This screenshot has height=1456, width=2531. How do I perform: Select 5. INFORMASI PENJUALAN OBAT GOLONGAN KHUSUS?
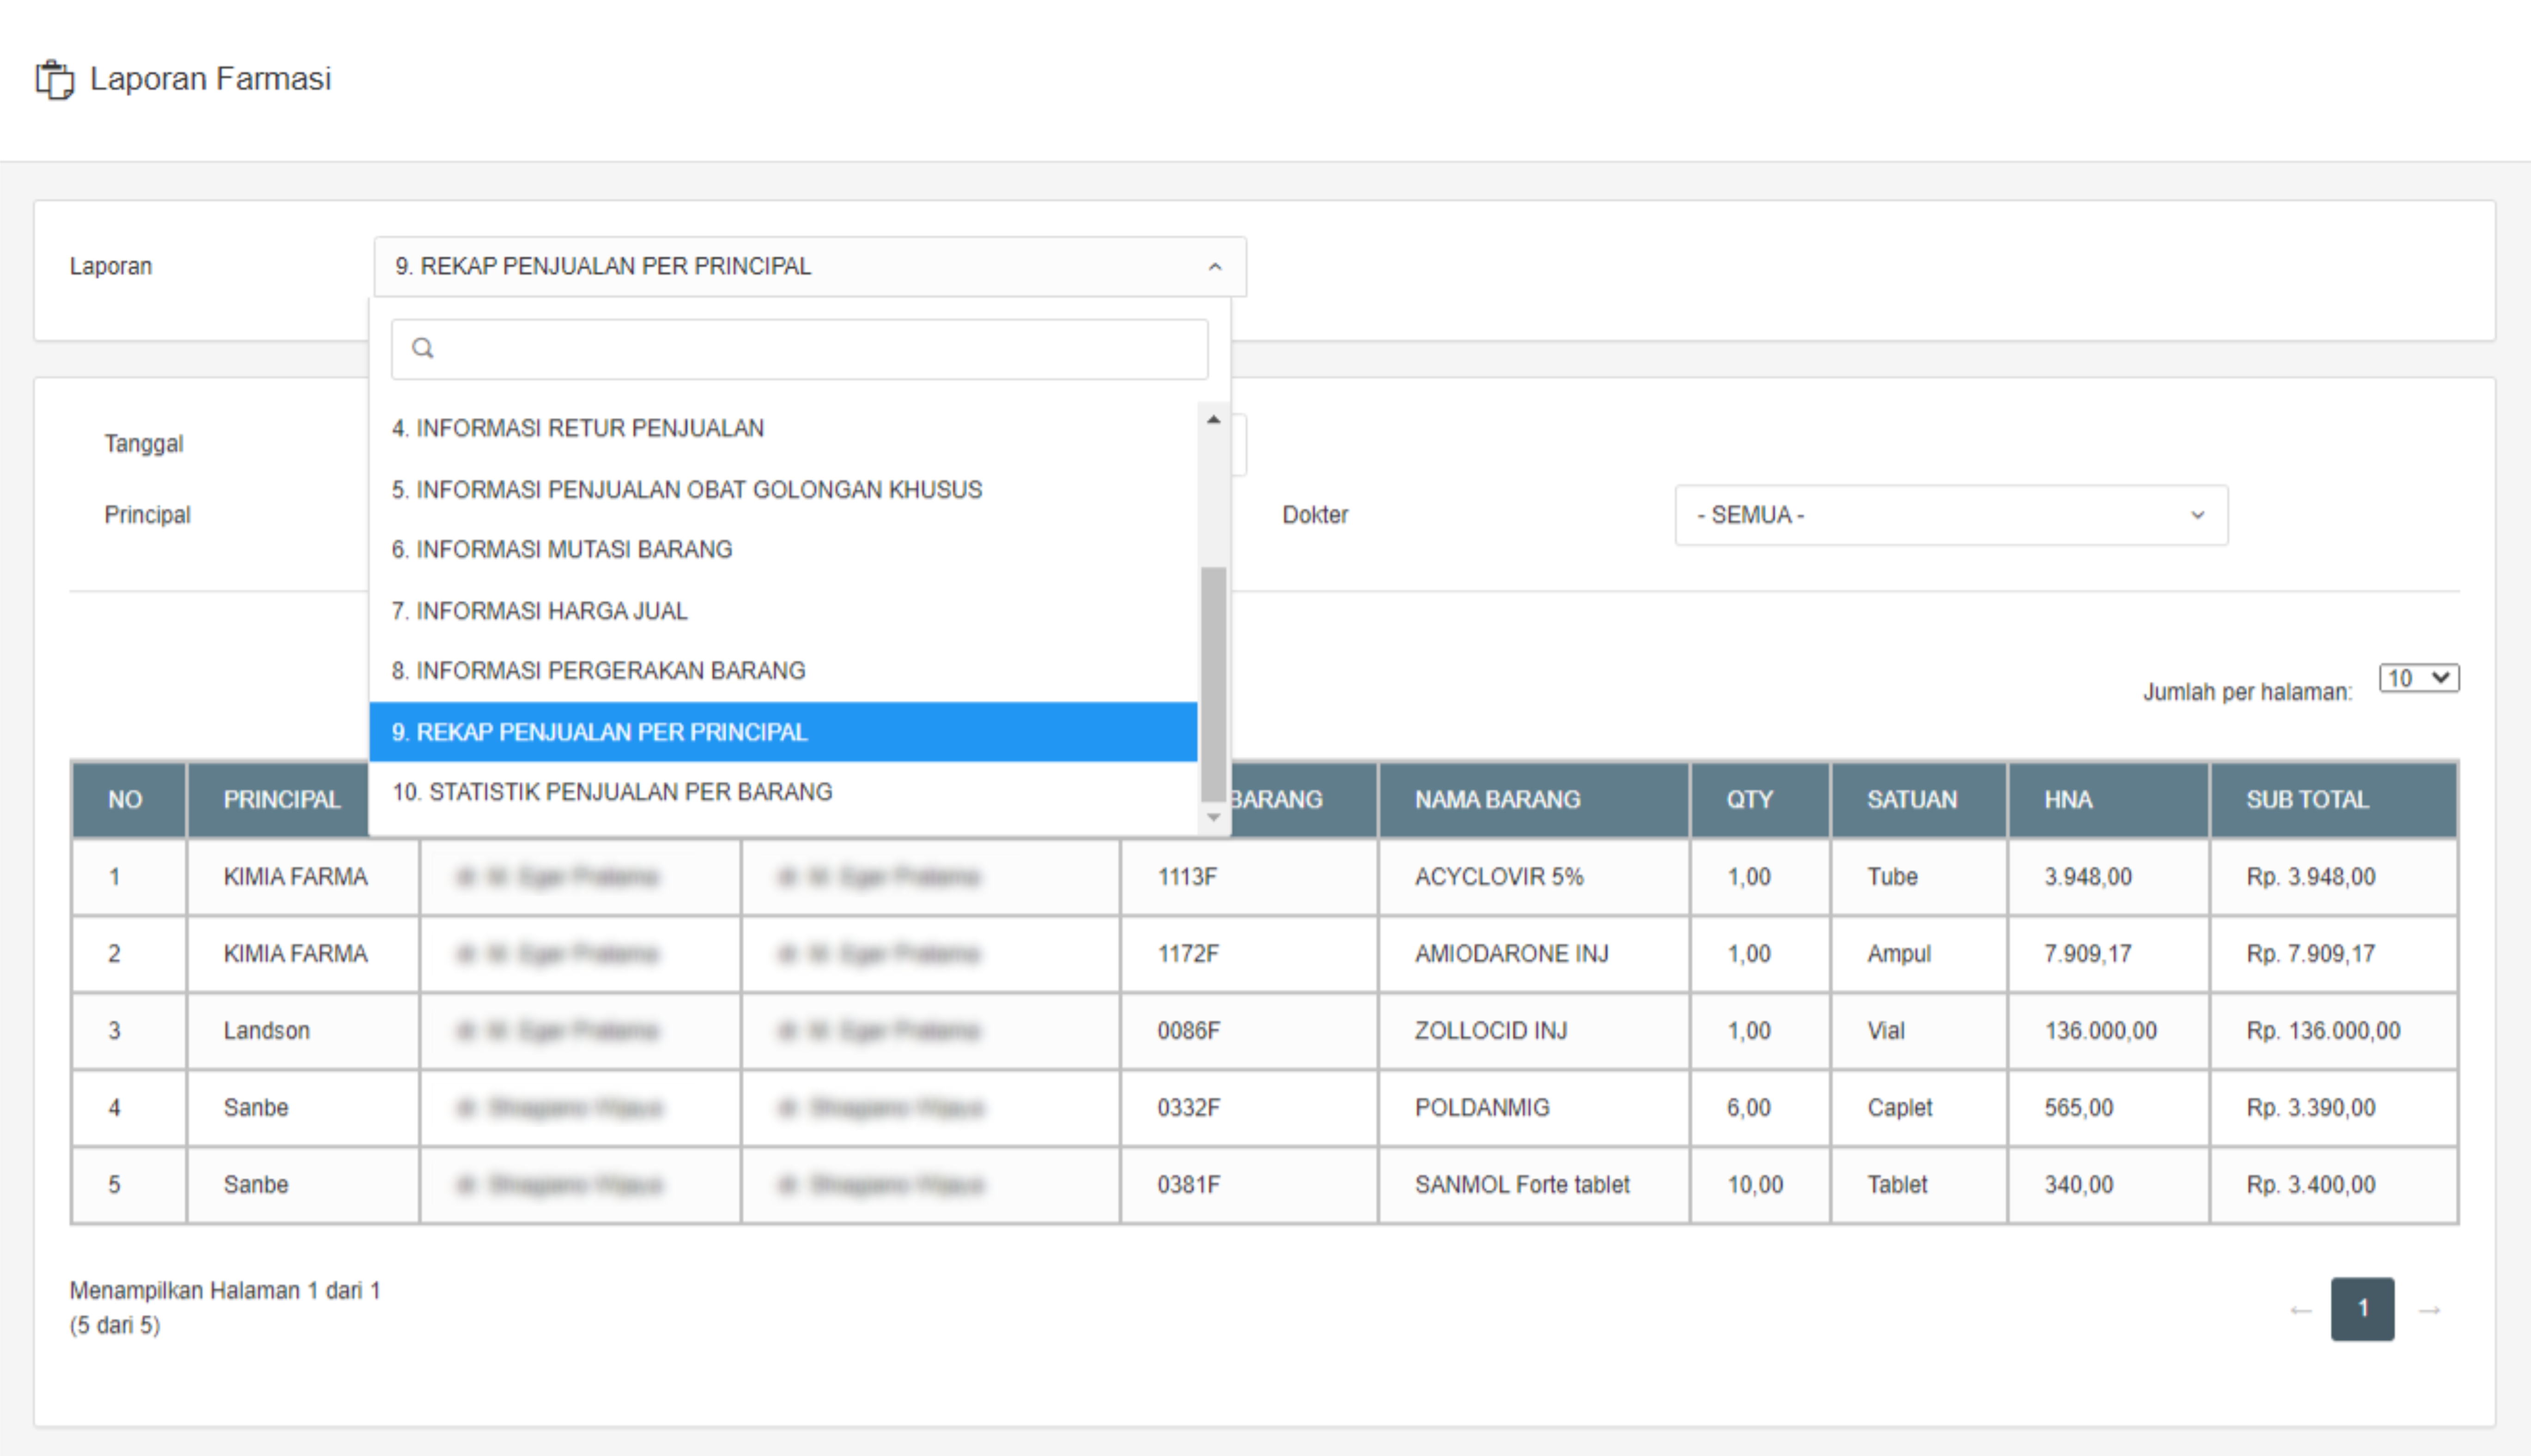tap(687, 489)
